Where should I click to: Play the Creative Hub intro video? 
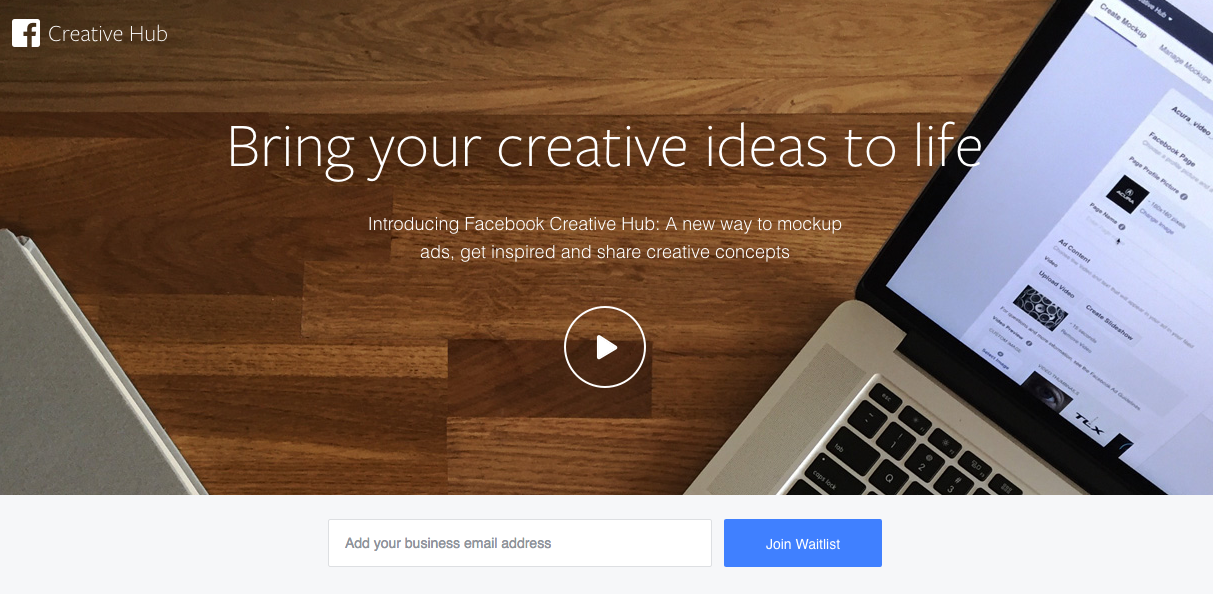click(x=605, y=347)
